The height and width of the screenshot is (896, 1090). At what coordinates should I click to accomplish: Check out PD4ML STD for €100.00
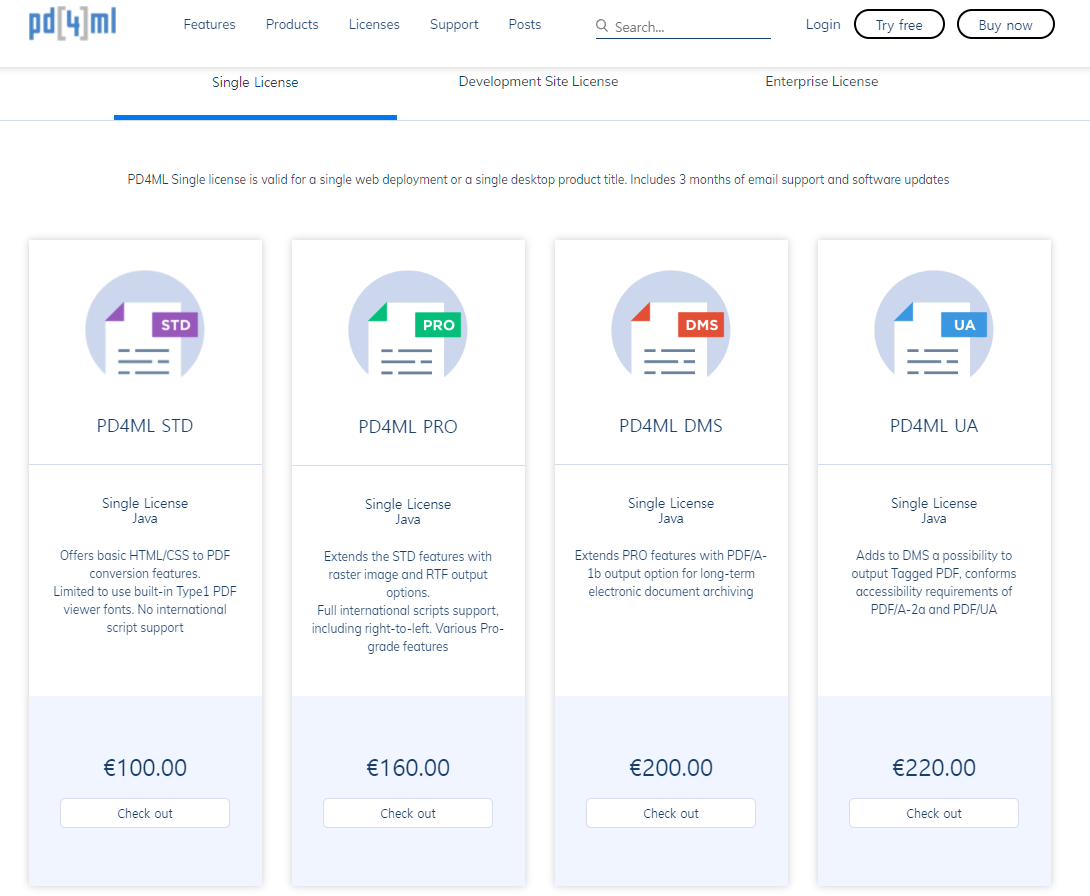tap(145, 813)
